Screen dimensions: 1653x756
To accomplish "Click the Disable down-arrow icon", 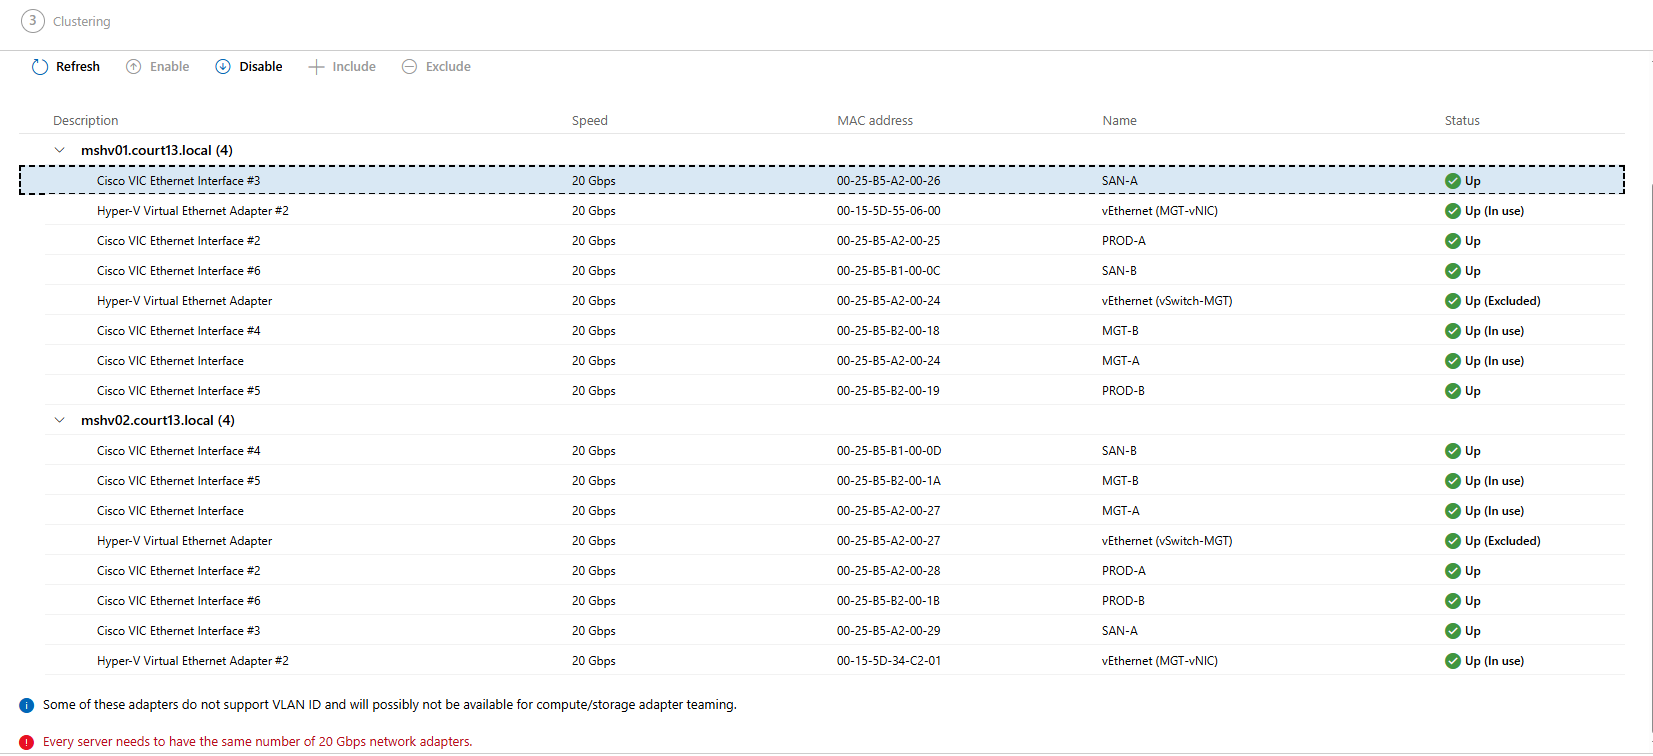I will click(223, 67).
